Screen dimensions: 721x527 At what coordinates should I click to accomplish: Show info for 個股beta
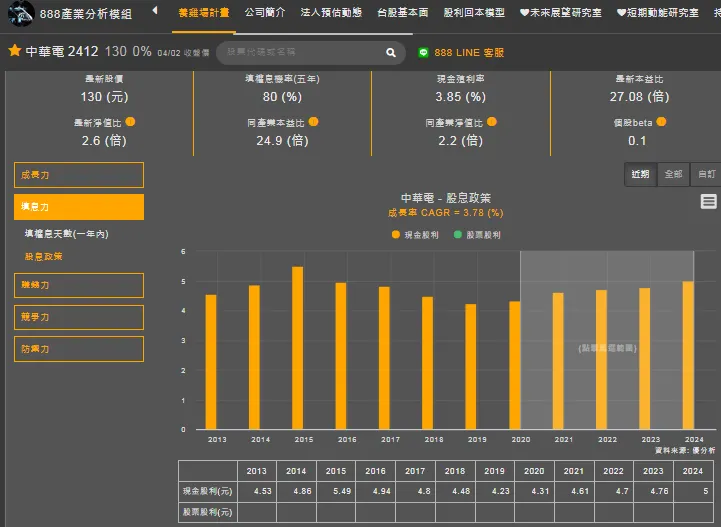(661, 122)
